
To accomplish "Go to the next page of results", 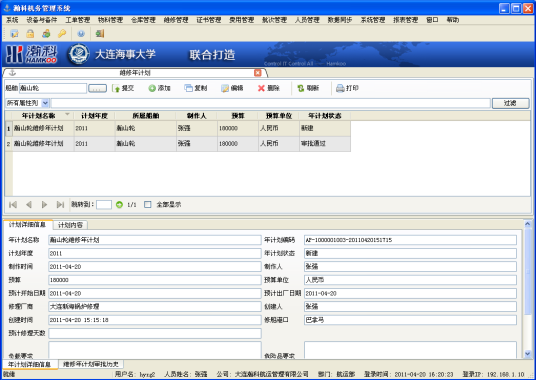I will (x=44, y=205).
